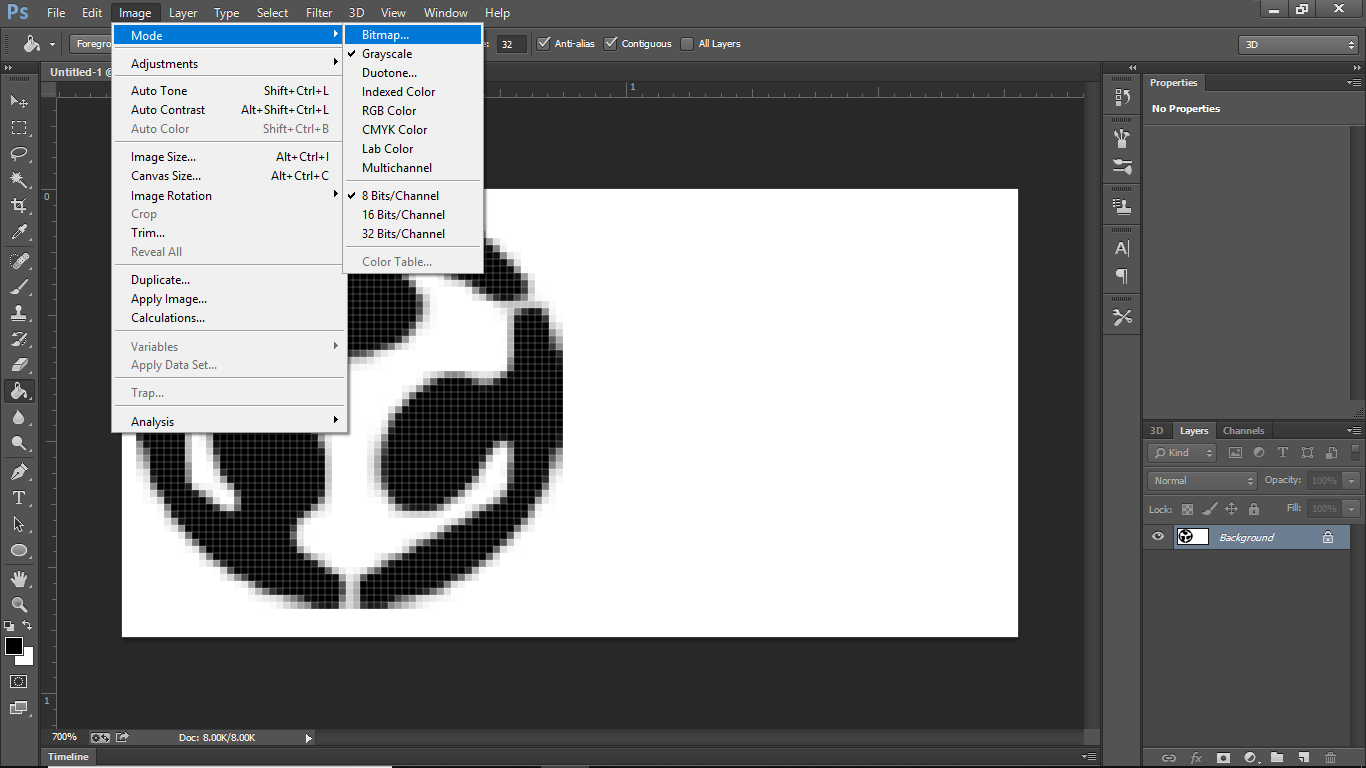Click the 700% zoom level field

(x=65, y=738)
